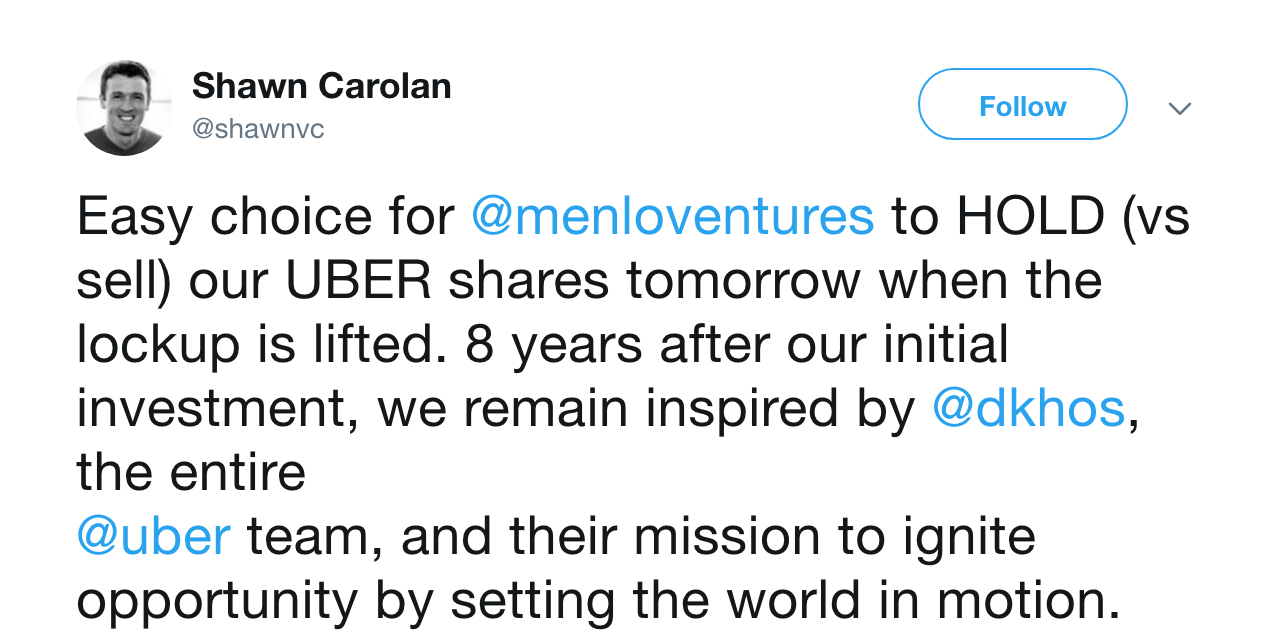Click the word "lockup" in the tweet

pos(158,345)
